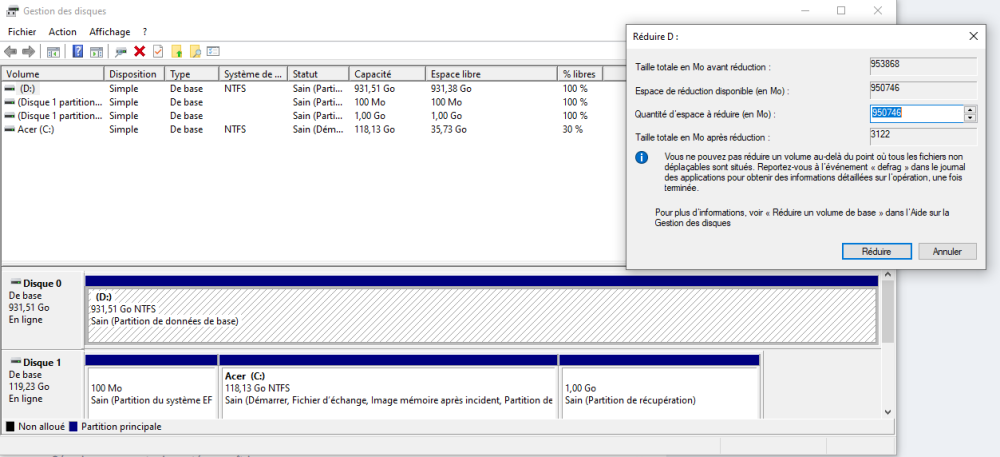The width and height of the screenshot is (1000, 457).
Task: Open the blue Help question-mark icon
Action: tap(78, 52)
